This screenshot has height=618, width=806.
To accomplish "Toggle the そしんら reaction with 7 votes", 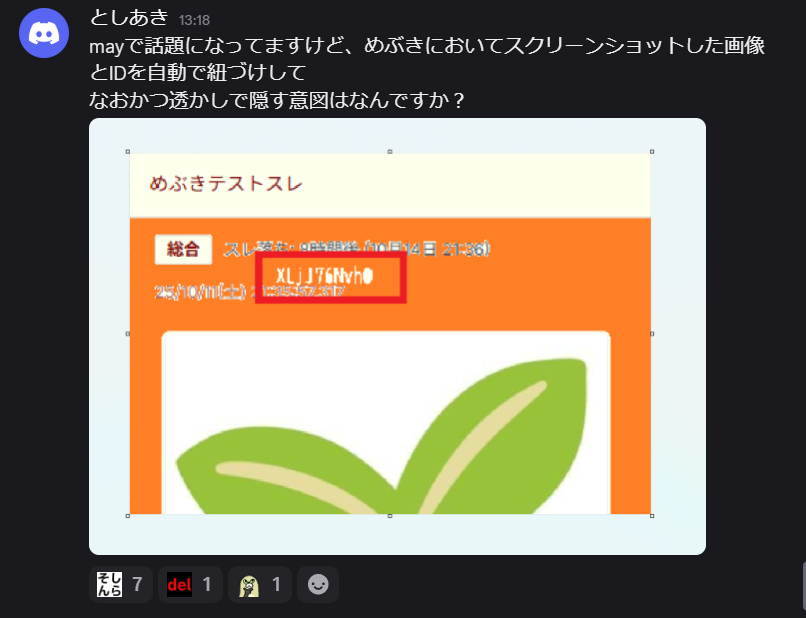I will [121, 585].
